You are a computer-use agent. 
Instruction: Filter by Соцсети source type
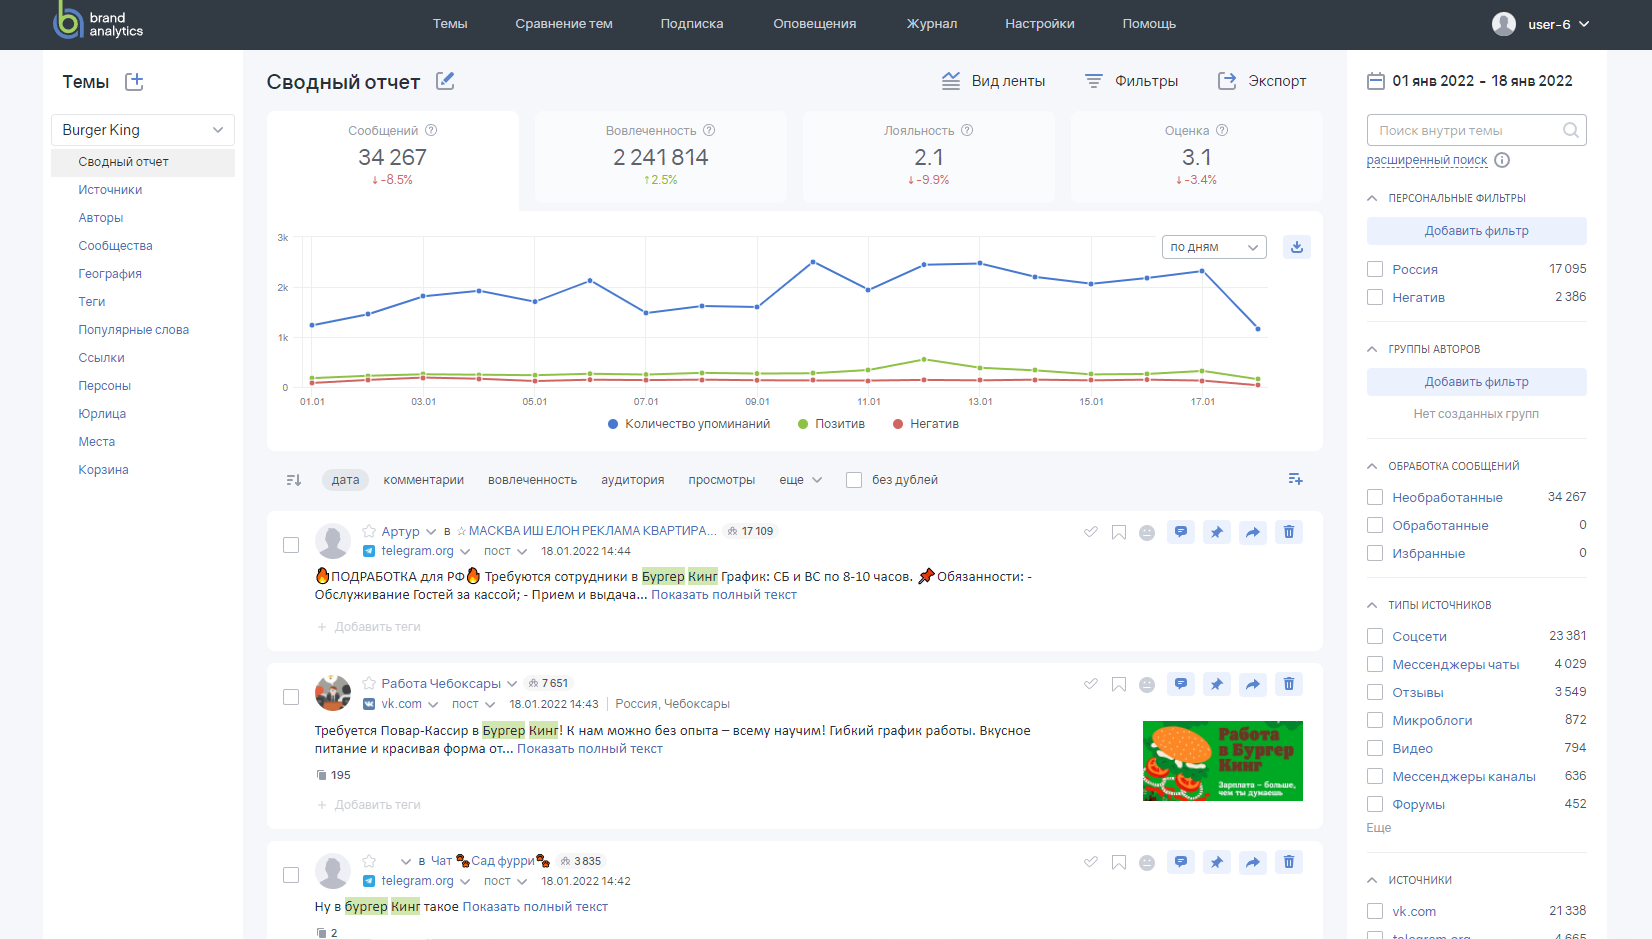1375,636
